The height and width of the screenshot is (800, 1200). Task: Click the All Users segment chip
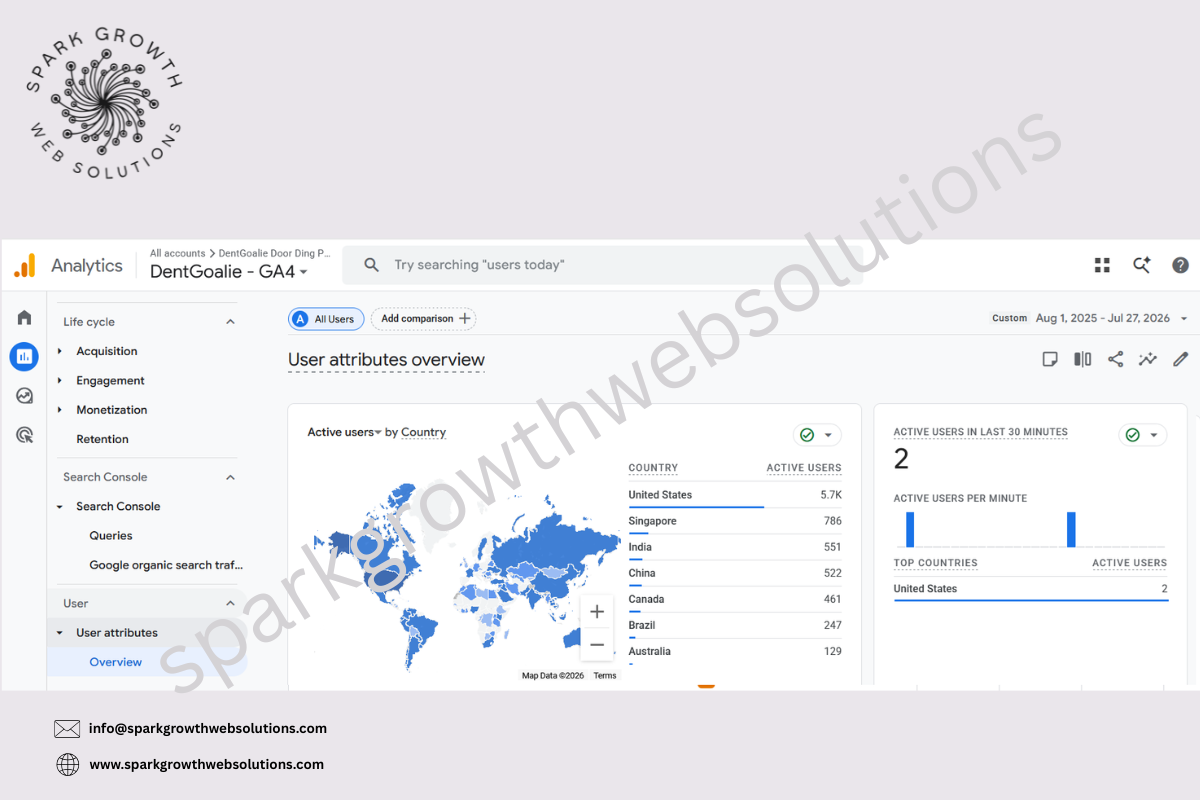[x=326, y=319]
